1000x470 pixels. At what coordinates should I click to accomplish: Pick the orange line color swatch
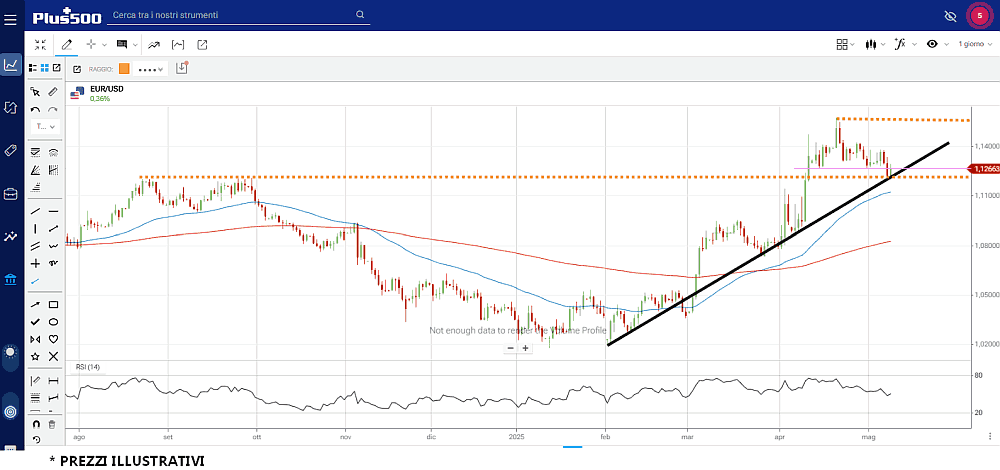coord(124,69)
